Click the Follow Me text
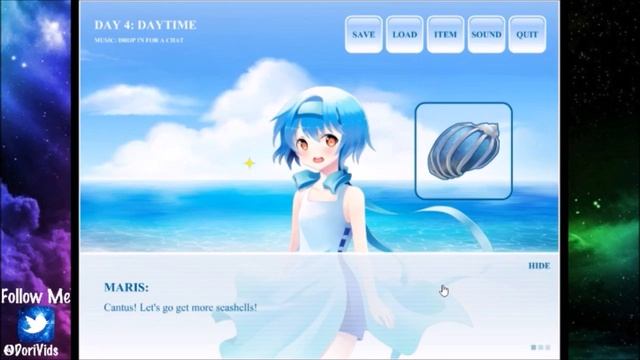This screenshot has height=360, width=640. pos(36,296)
